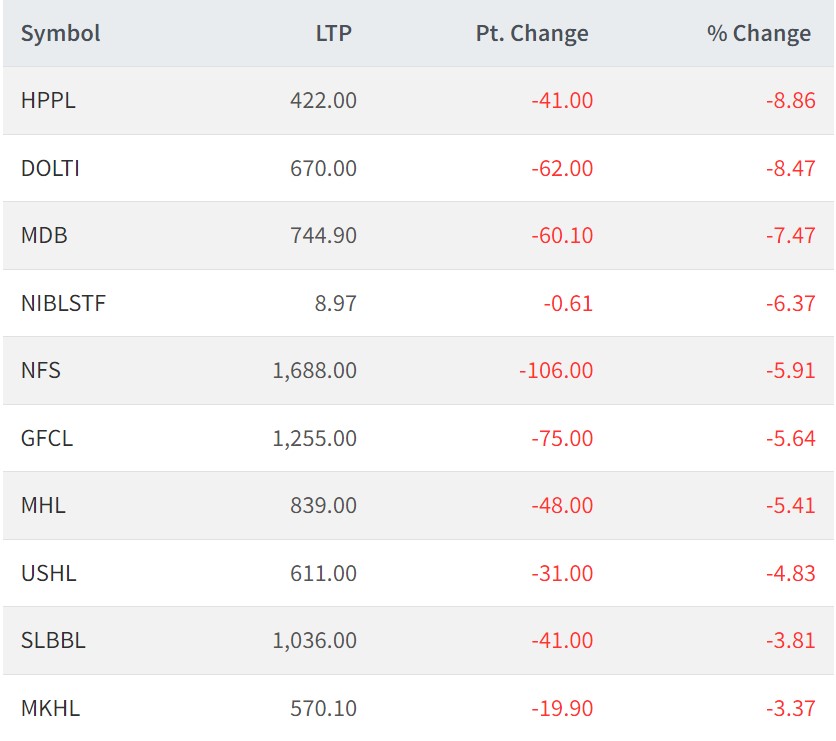Viewport: 836px width, 741px height.
Task: Click the HPPL stock symbol
Action: (x=48, y=101)
